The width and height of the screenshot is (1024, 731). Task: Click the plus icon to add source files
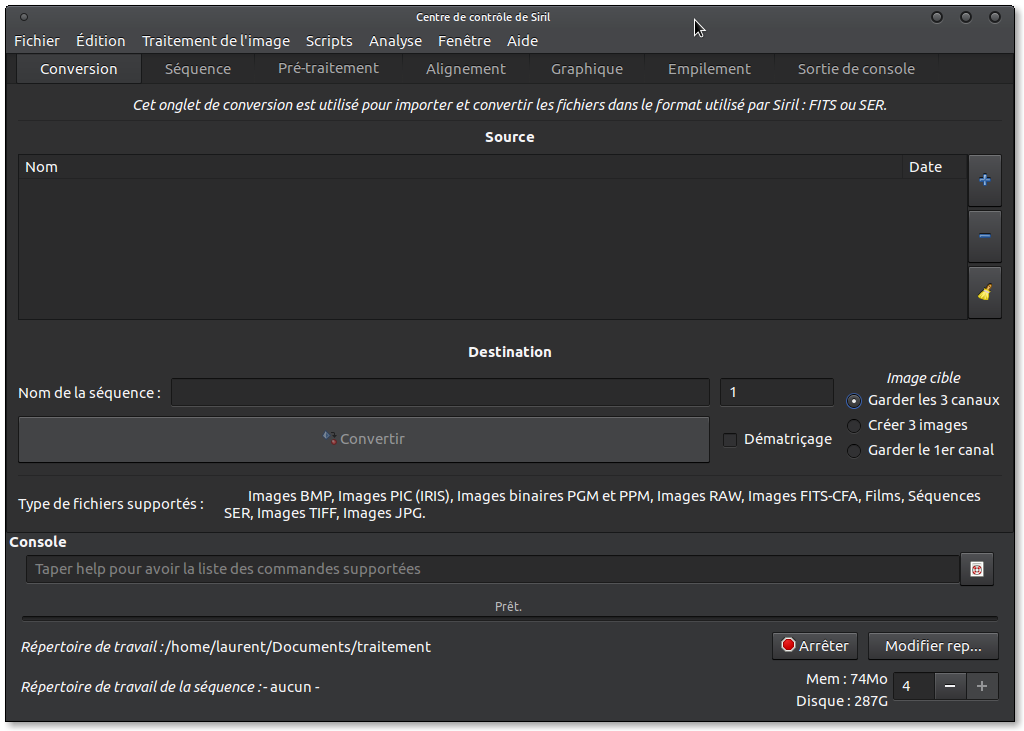tap(984, 180)
